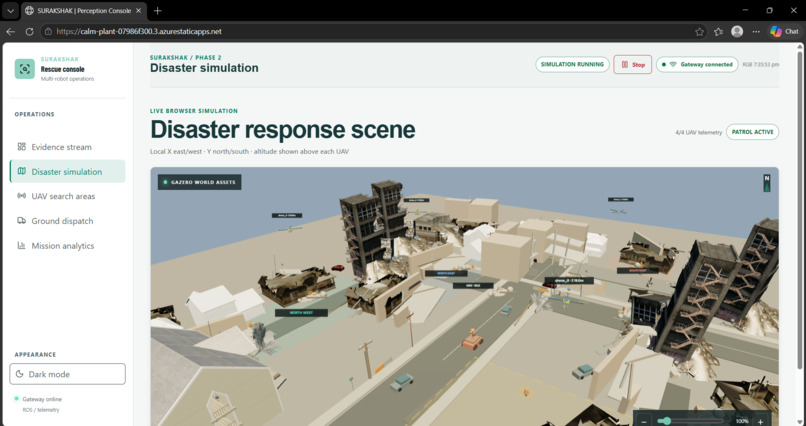
Task: Click the PATROL ACTIVE badge
Action: click(753, 132)
